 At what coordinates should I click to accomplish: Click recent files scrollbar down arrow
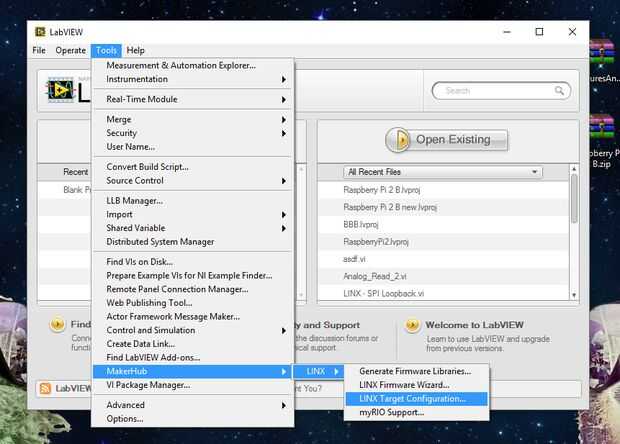coord(574,295)
